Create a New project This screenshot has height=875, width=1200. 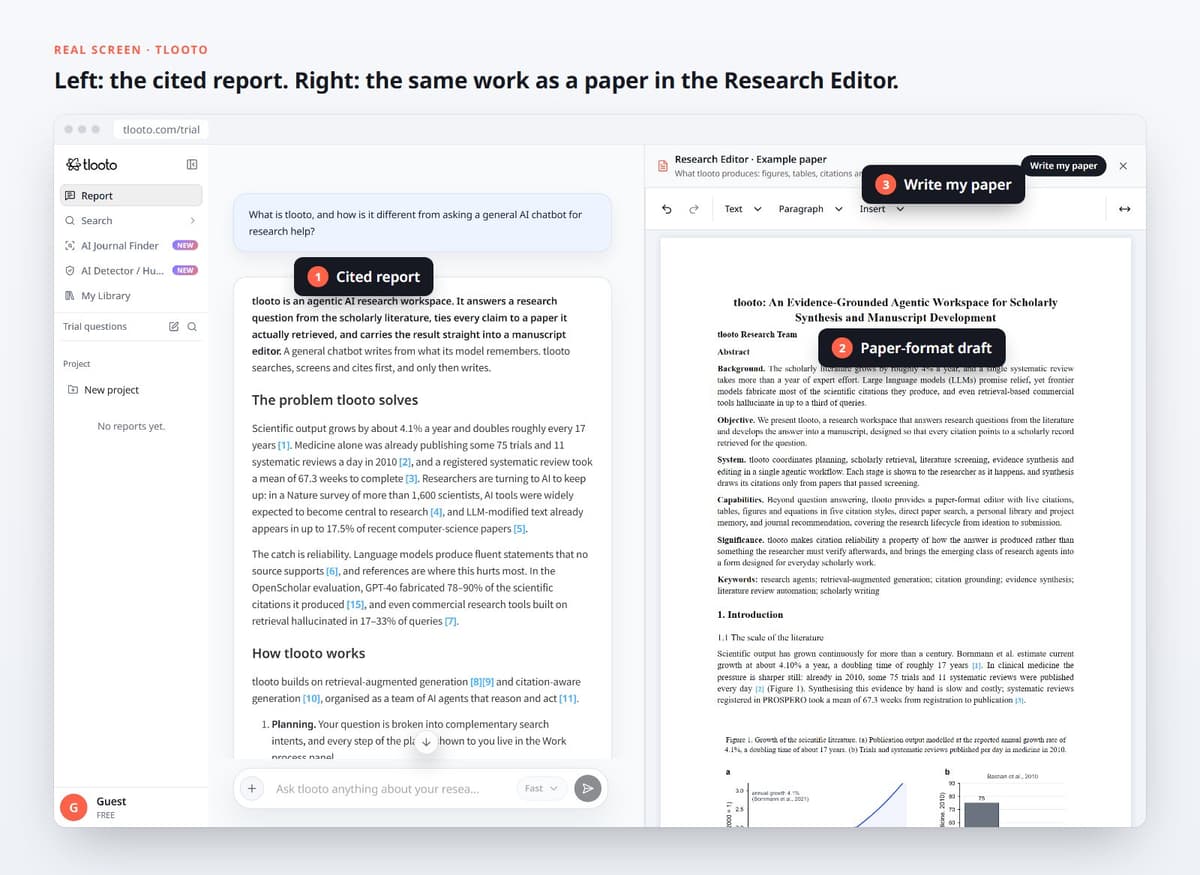(131, 390)
